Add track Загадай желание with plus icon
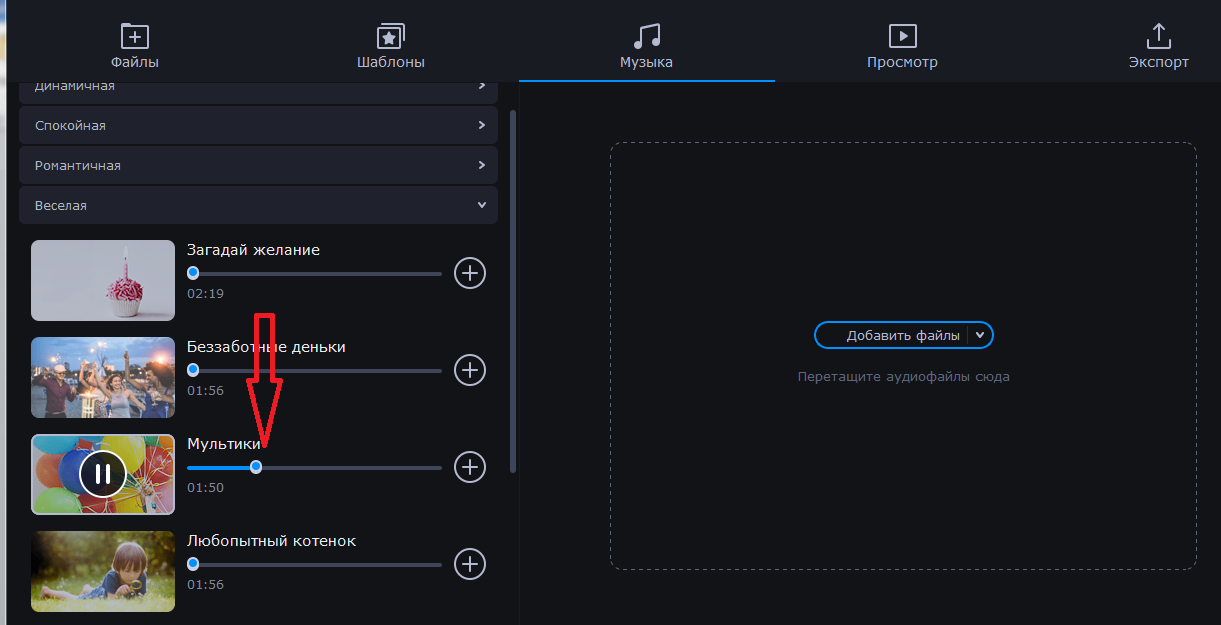This screenshot has width=1221, height=625. click(x=470, y=273)
